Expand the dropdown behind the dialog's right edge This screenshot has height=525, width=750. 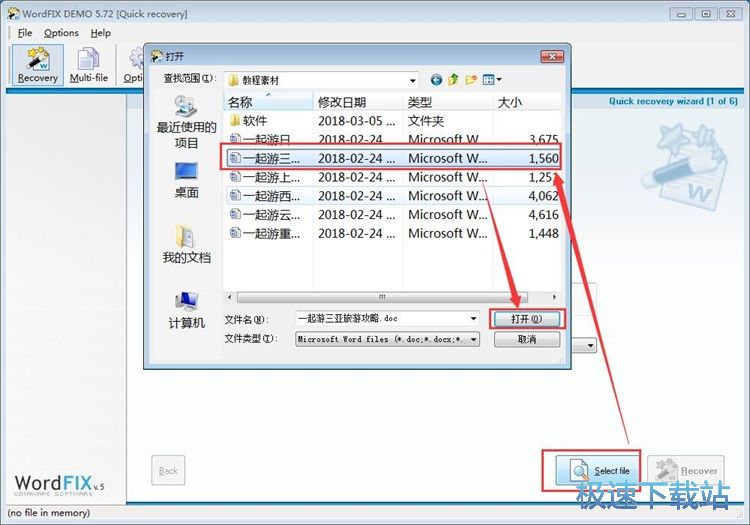591,345
